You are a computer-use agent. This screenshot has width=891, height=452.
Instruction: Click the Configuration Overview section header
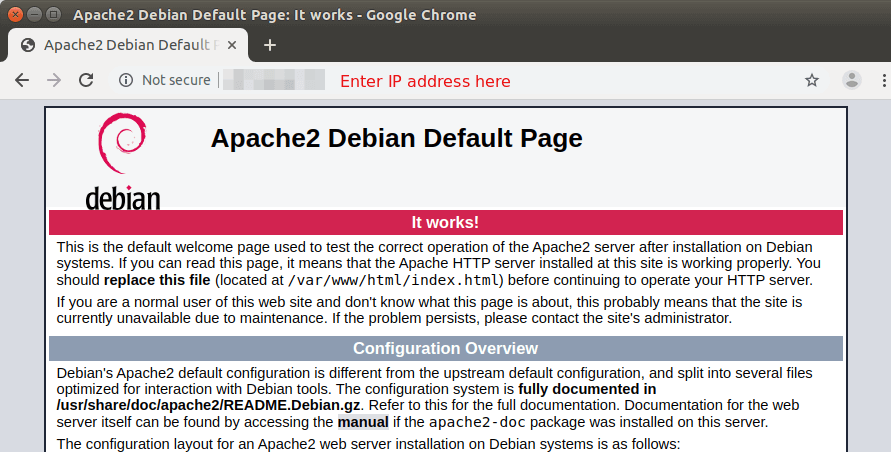[445, 348]
